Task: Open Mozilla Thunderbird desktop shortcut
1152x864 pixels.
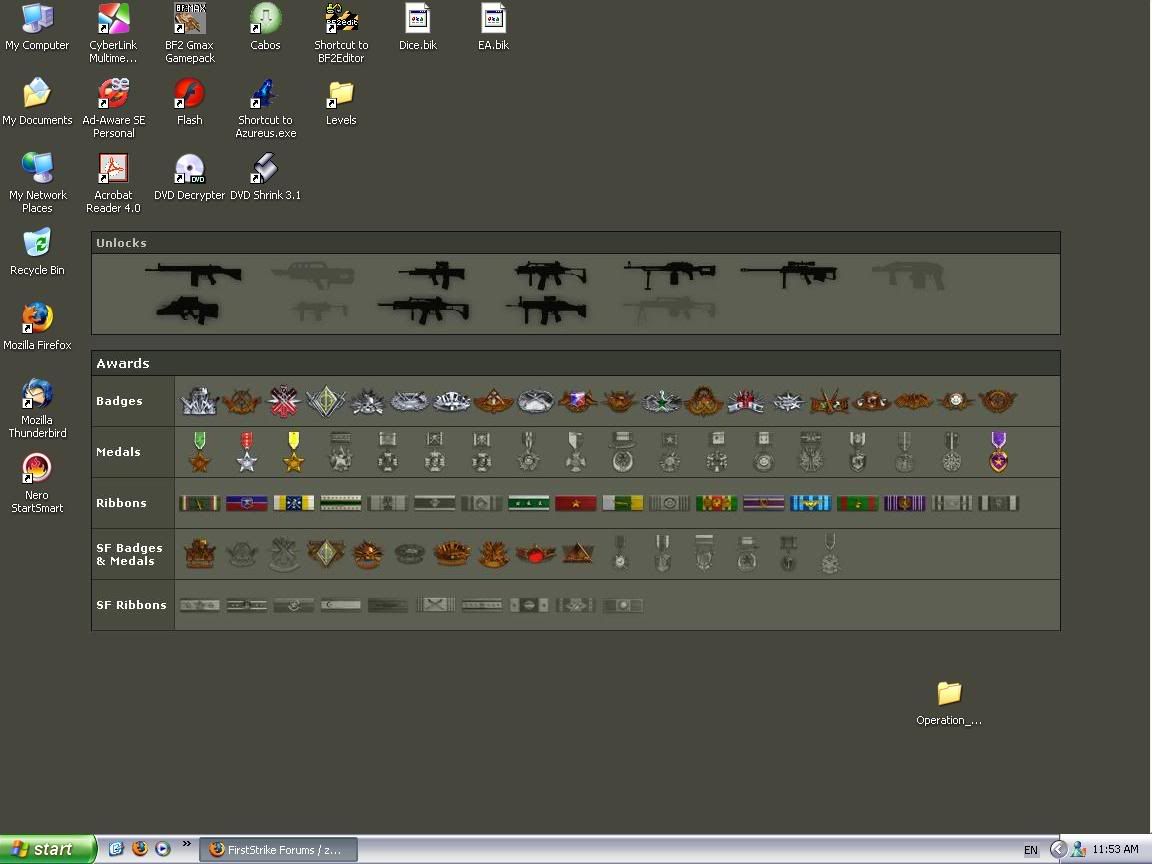Action: click(x=37, y=408)
